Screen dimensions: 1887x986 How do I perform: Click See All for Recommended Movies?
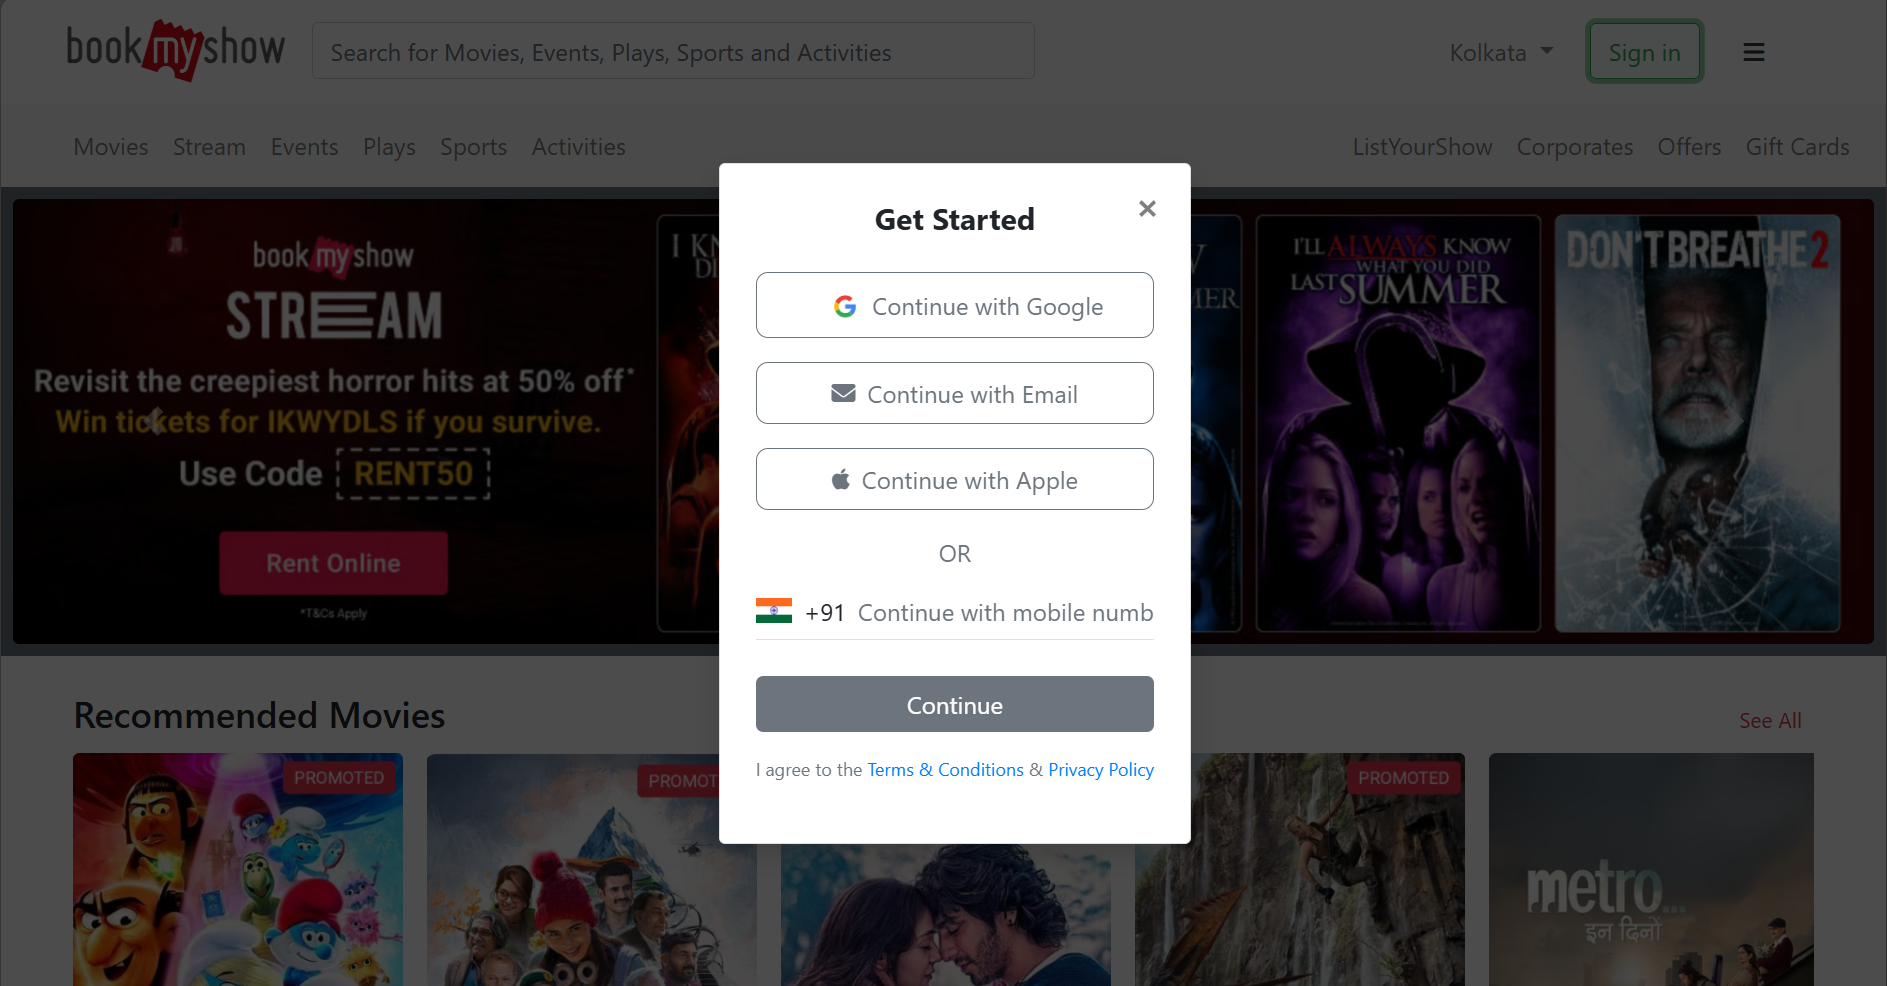(x=1769, y=720)
